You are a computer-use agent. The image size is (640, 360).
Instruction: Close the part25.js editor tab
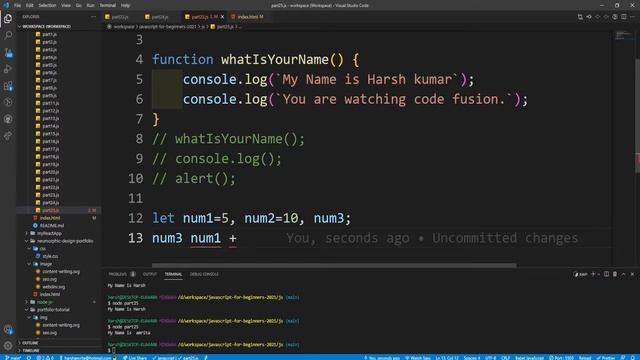coord(222,17)
